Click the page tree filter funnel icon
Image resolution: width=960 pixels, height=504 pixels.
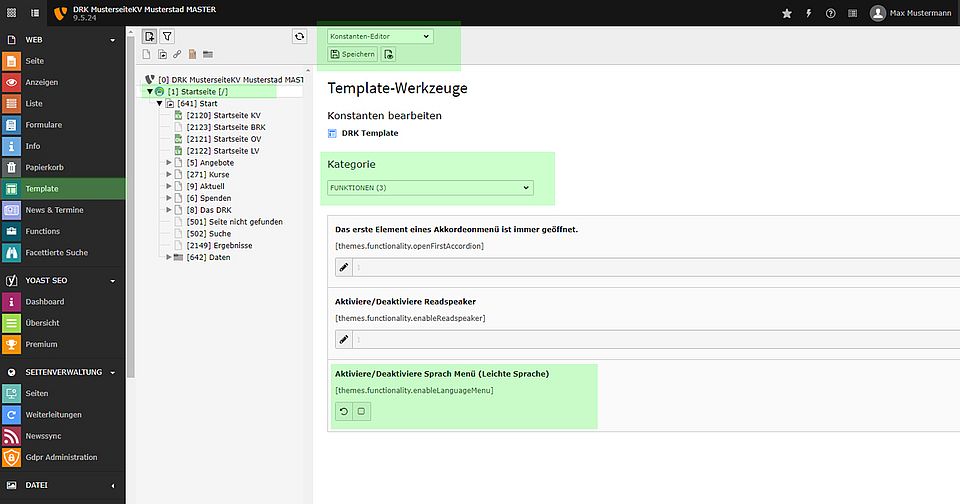(167, 36)
